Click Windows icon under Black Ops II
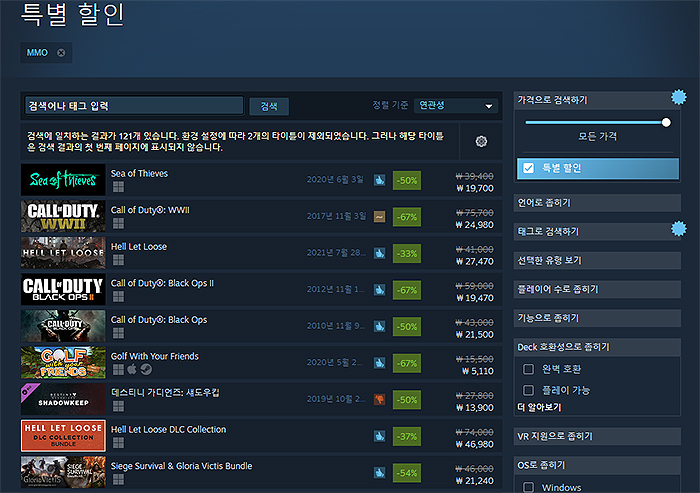Screen dimensions: 700x493 pos(118,297)
